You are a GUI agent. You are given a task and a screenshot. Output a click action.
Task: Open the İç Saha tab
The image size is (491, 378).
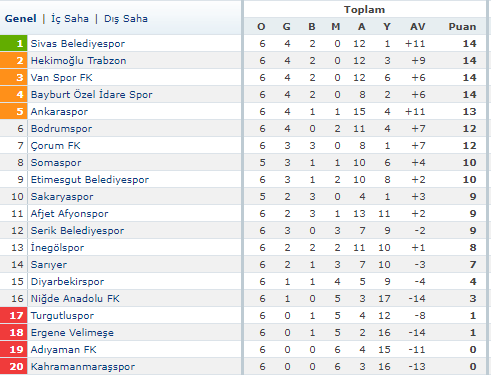[70, 18]
